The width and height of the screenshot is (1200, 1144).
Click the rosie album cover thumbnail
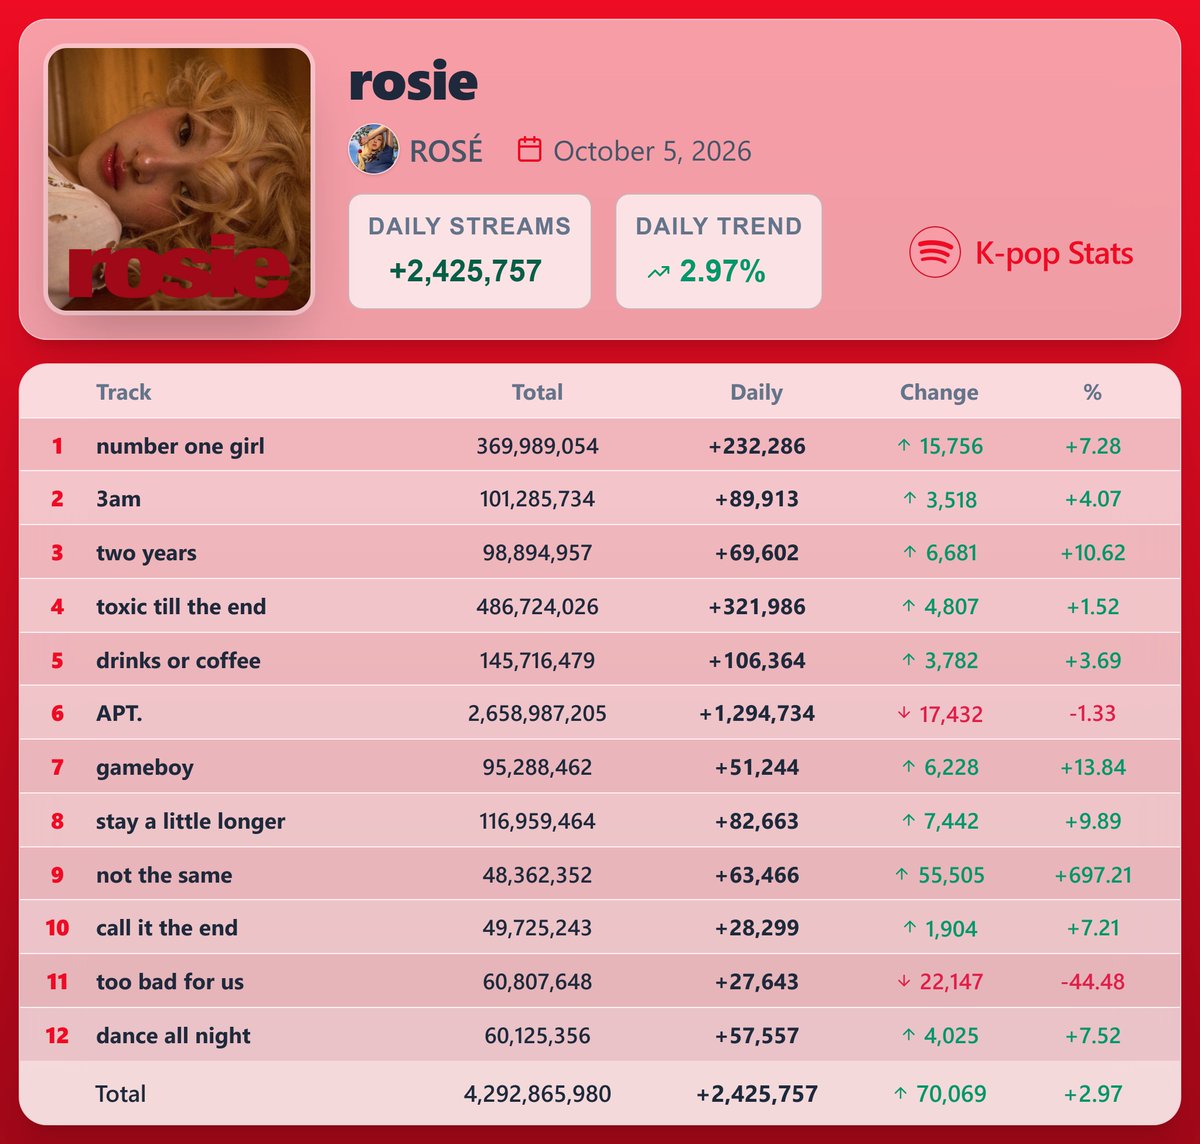pyautogui.click(x=180, y=179)
